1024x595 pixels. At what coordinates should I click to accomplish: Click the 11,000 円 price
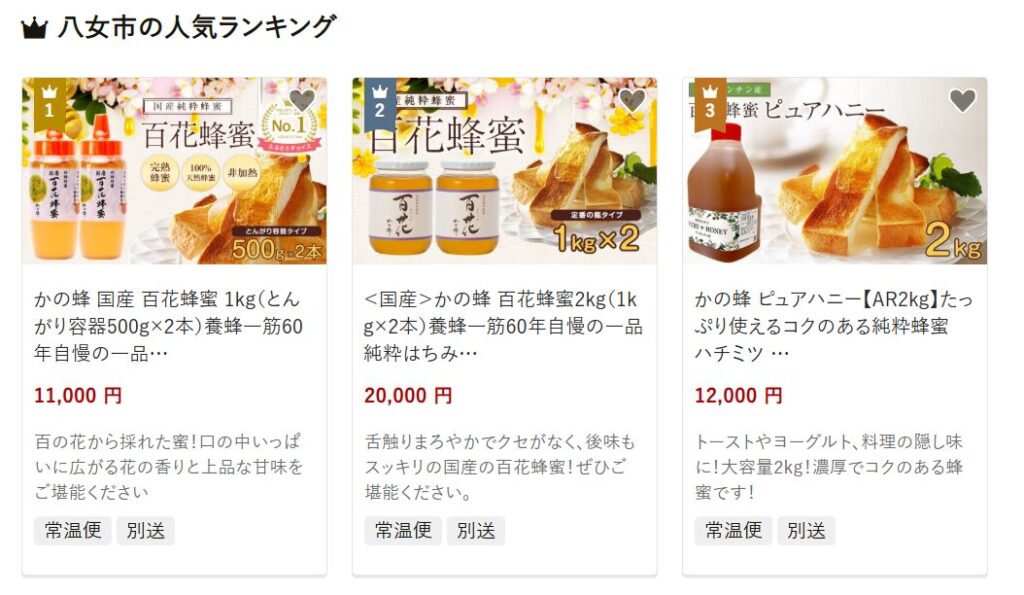pyautogui.click(x=78, y=395)
